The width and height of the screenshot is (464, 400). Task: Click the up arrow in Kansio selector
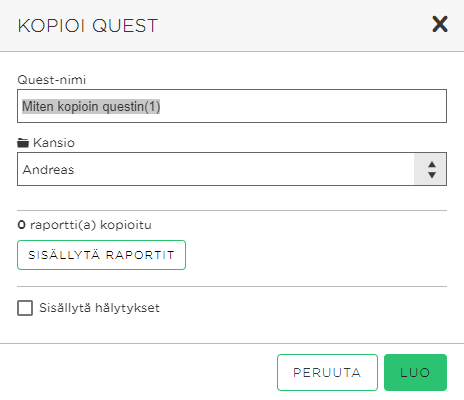pos(432,164)
